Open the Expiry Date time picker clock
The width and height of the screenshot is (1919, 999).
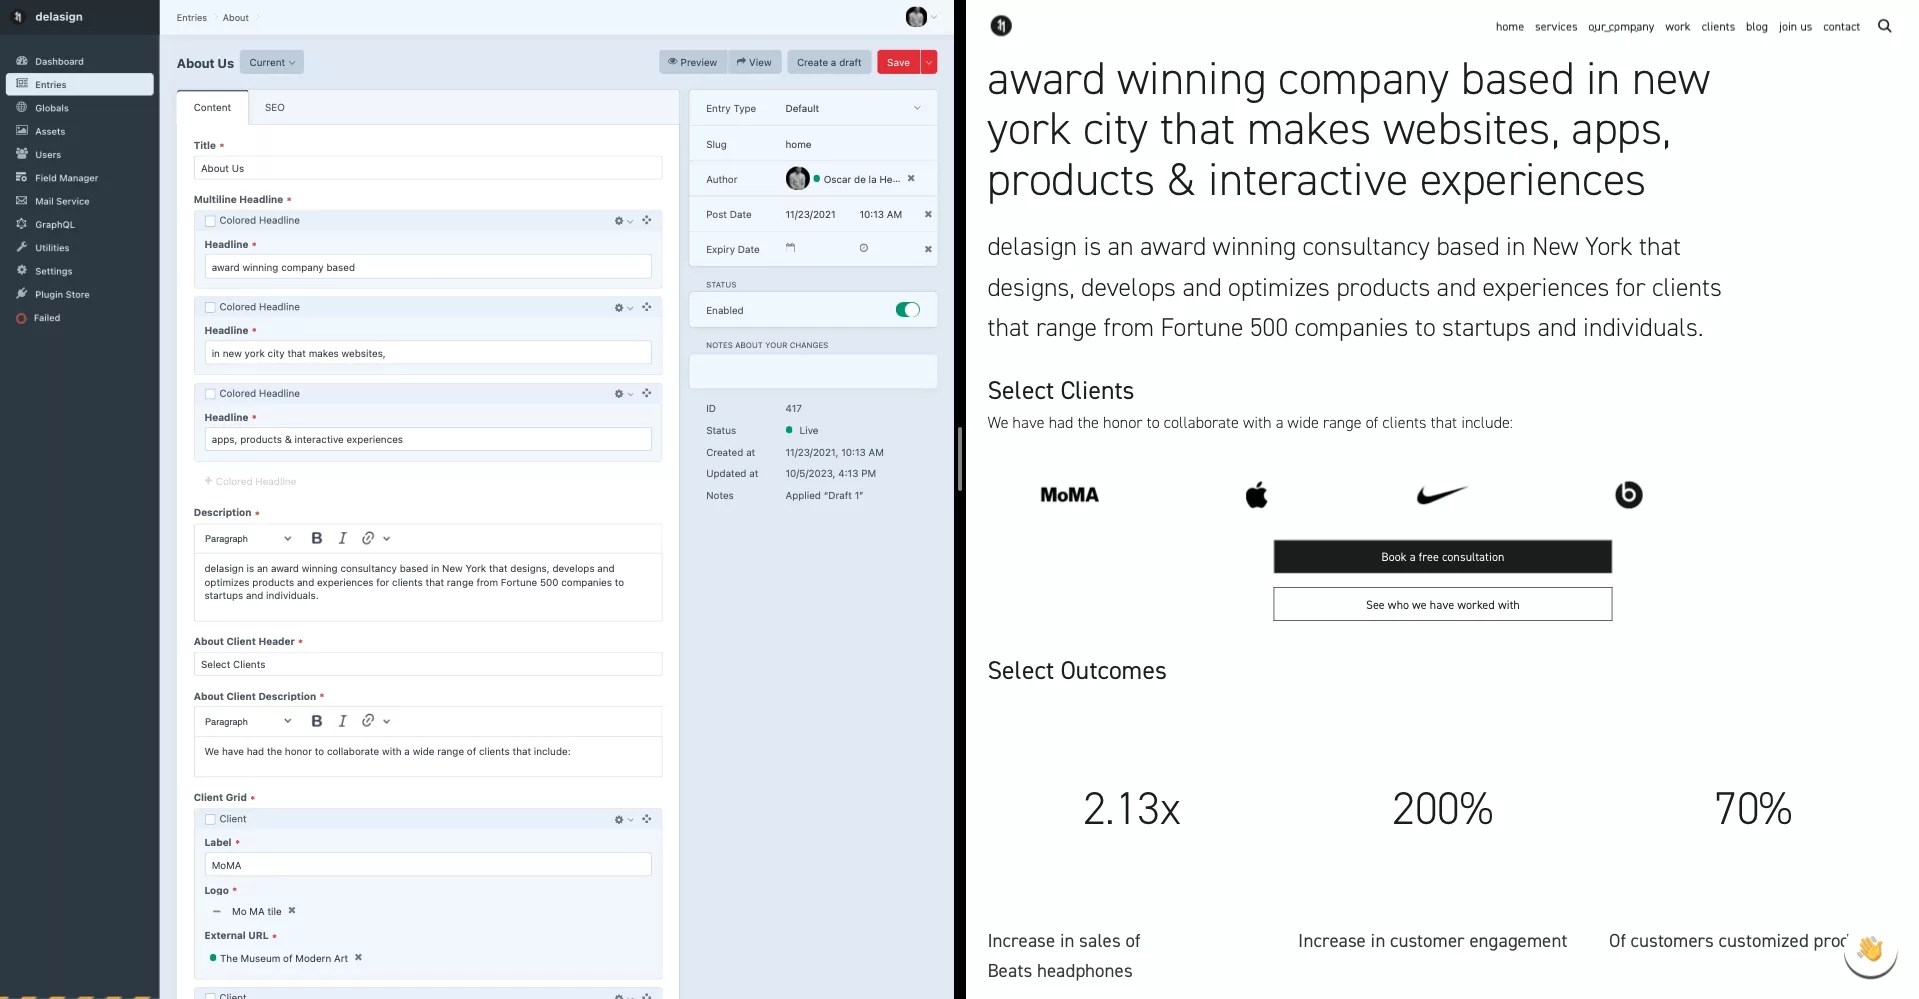click(864, 248)
